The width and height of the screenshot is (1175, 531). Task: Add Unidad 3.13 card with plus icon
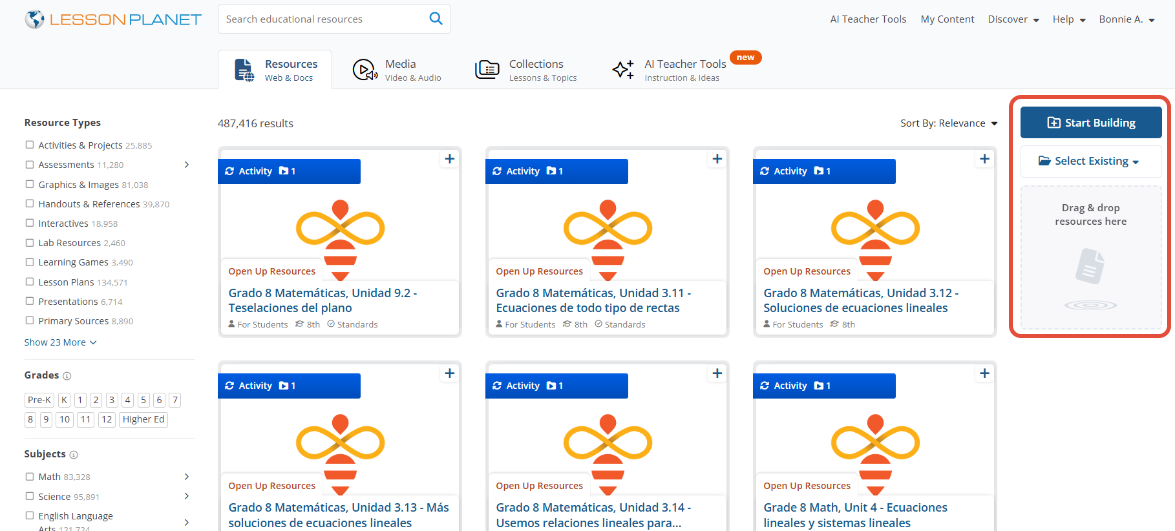(449, 373)
